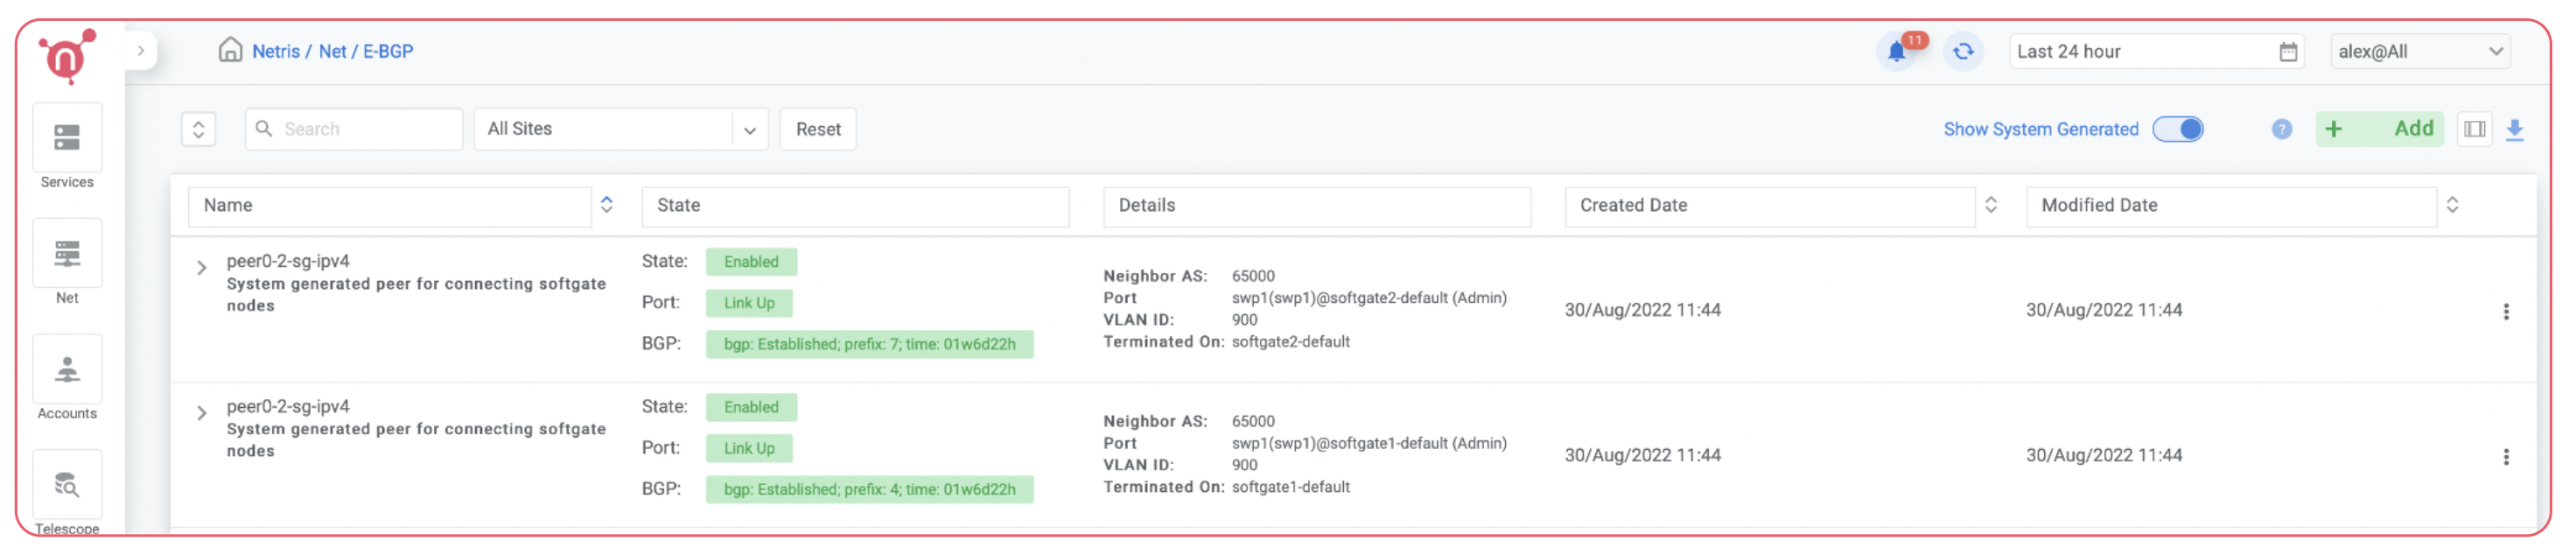The image size is (2576, 555).
Task: Open the Accounts sidebar icon
Action: tap(67, 371)
